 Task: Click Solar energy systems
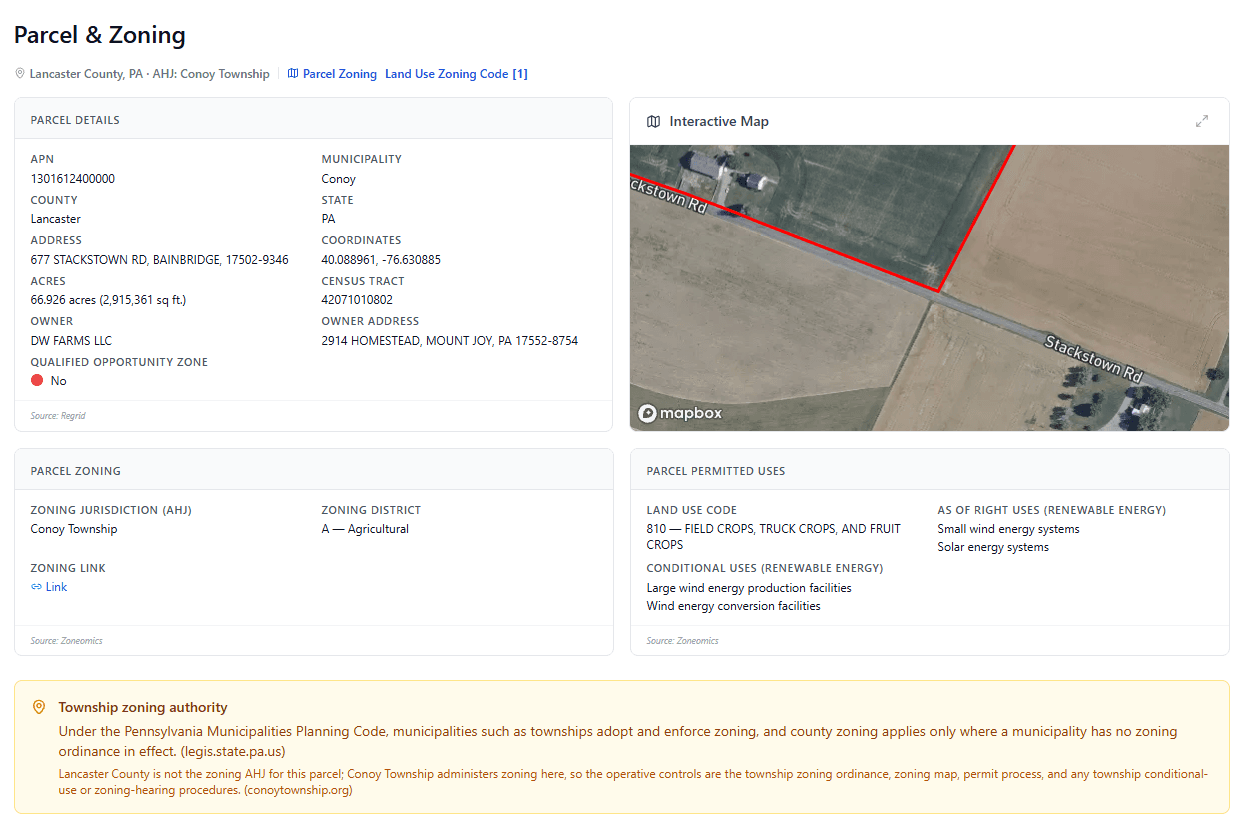(993, 547)
